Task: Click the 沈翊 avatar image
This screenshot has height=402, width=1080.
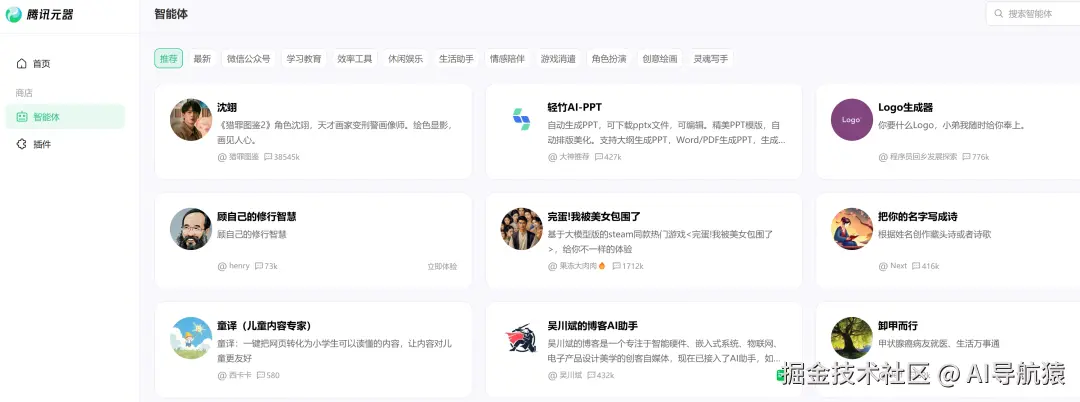Action: click(191, 120)
